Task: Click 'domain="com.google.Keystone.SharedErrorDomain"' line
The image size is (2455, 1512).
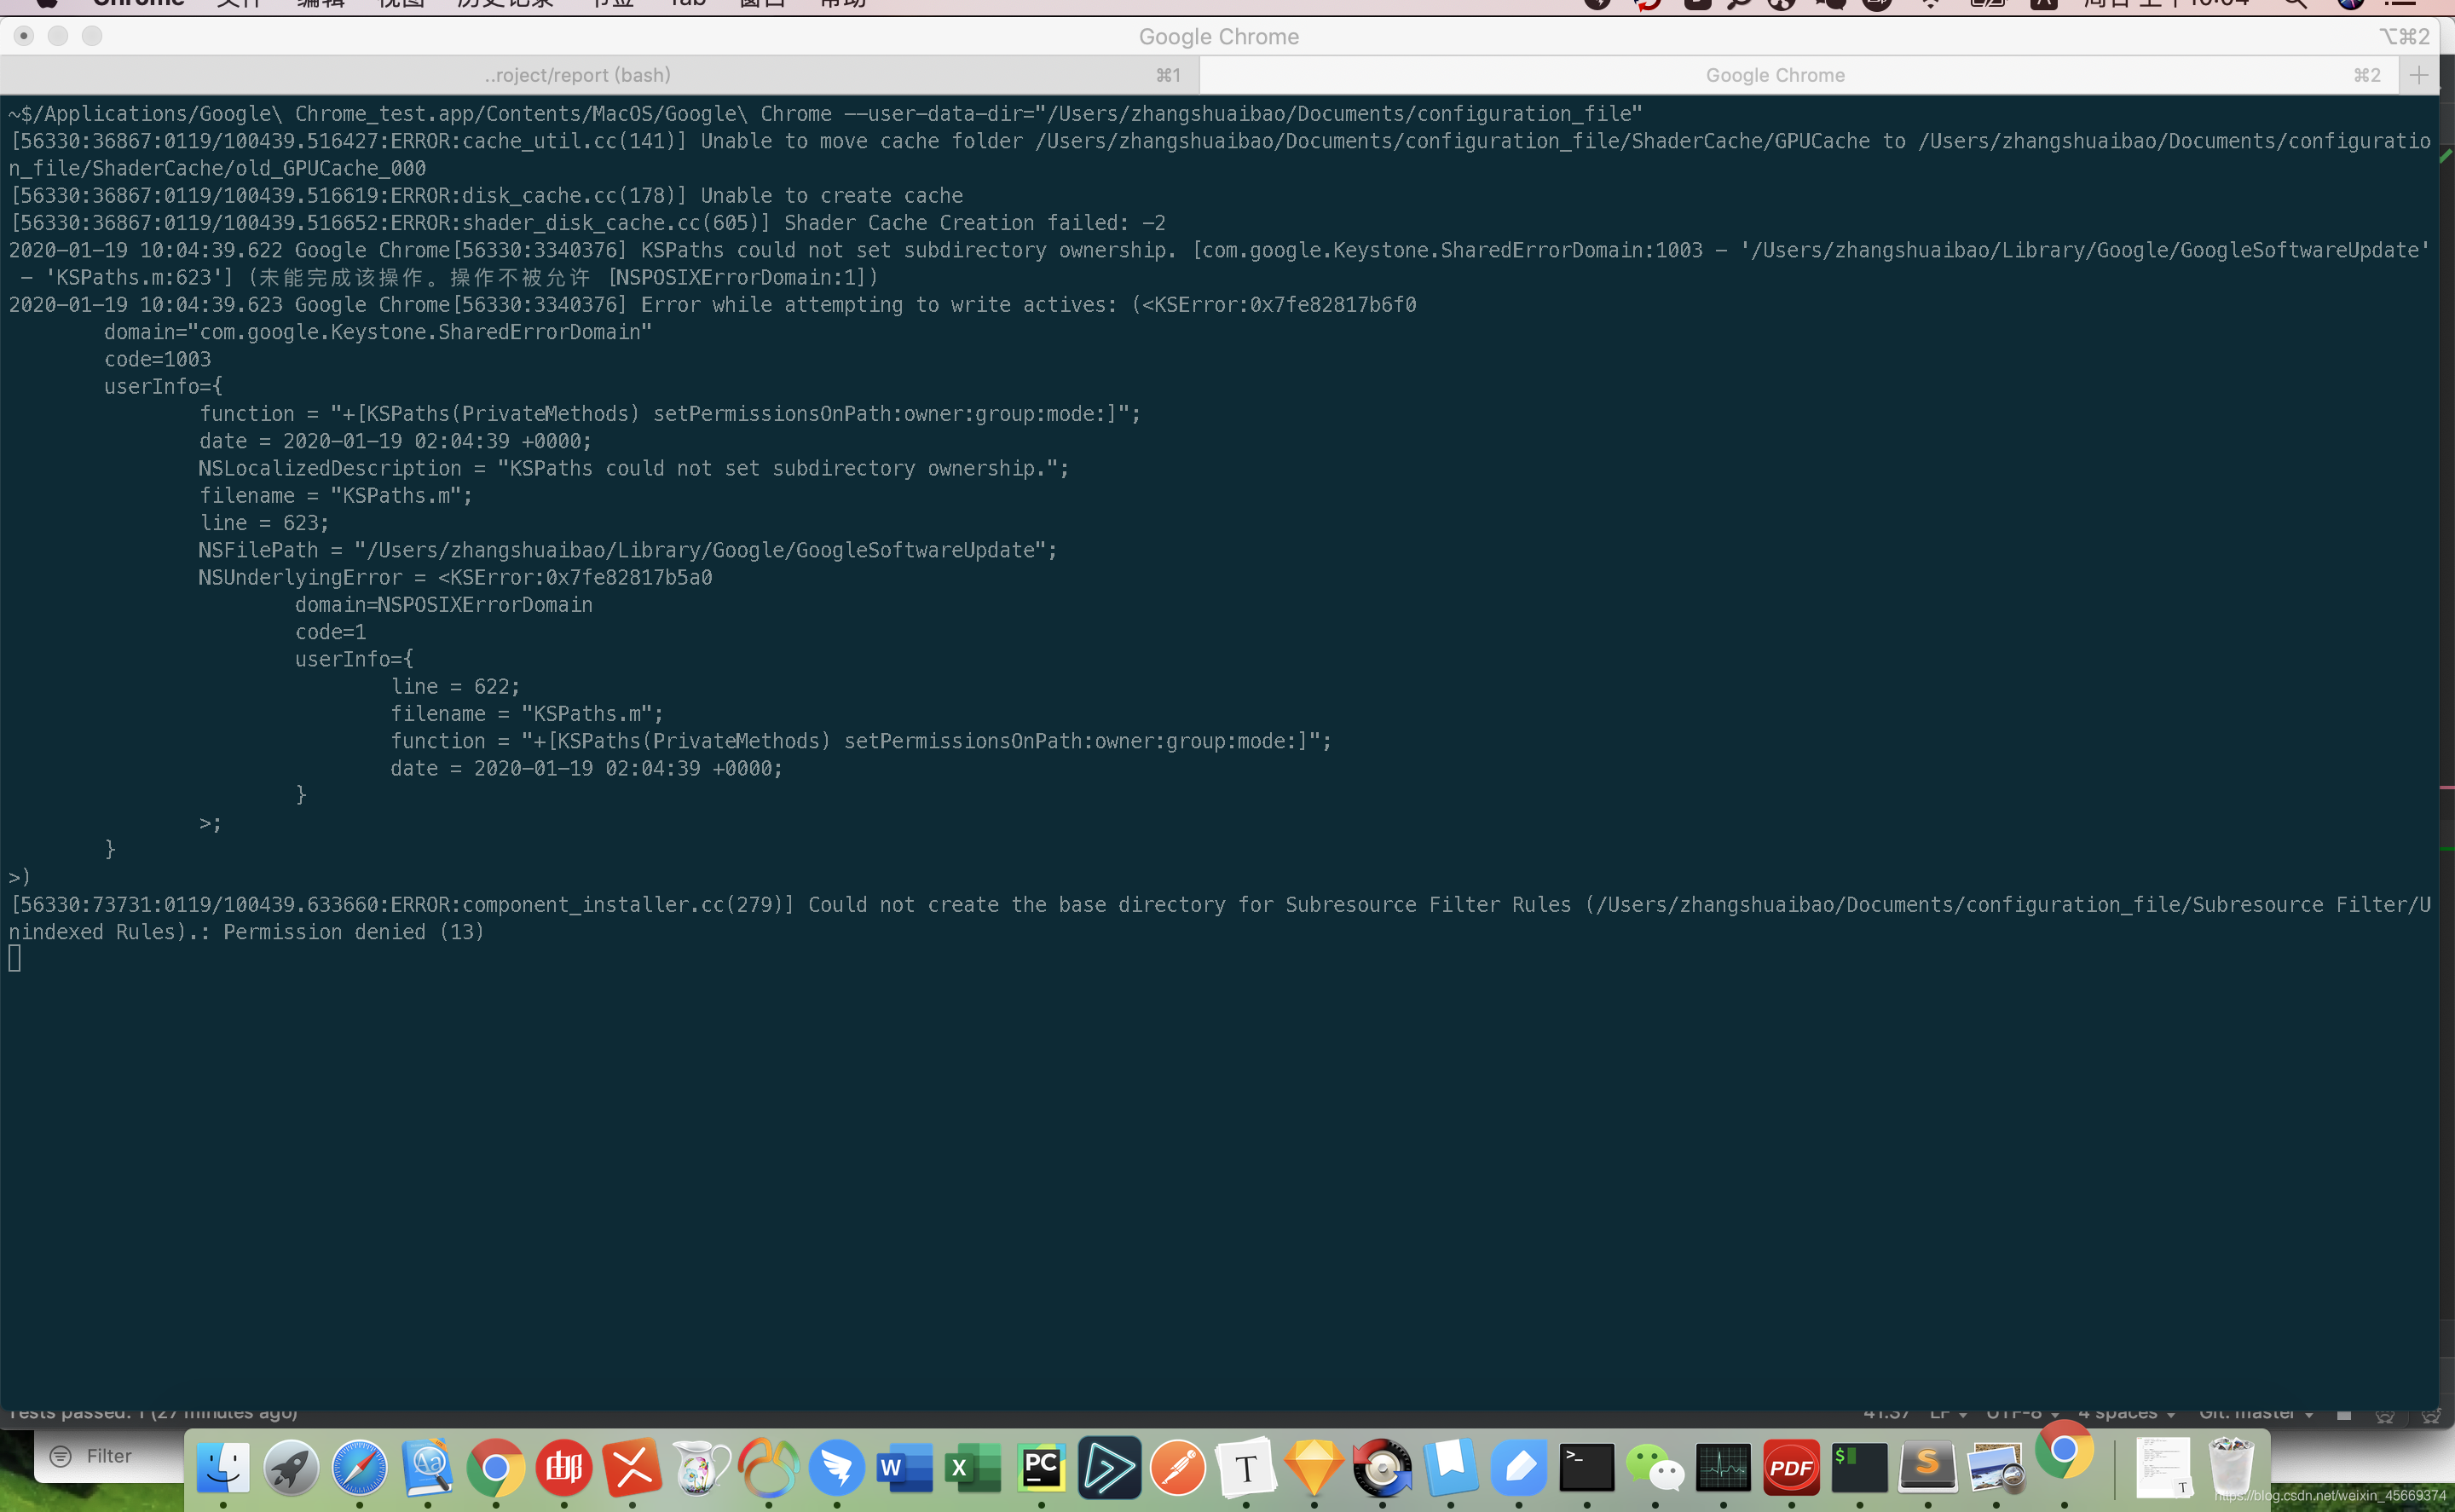Action: [x=378, y=332]
